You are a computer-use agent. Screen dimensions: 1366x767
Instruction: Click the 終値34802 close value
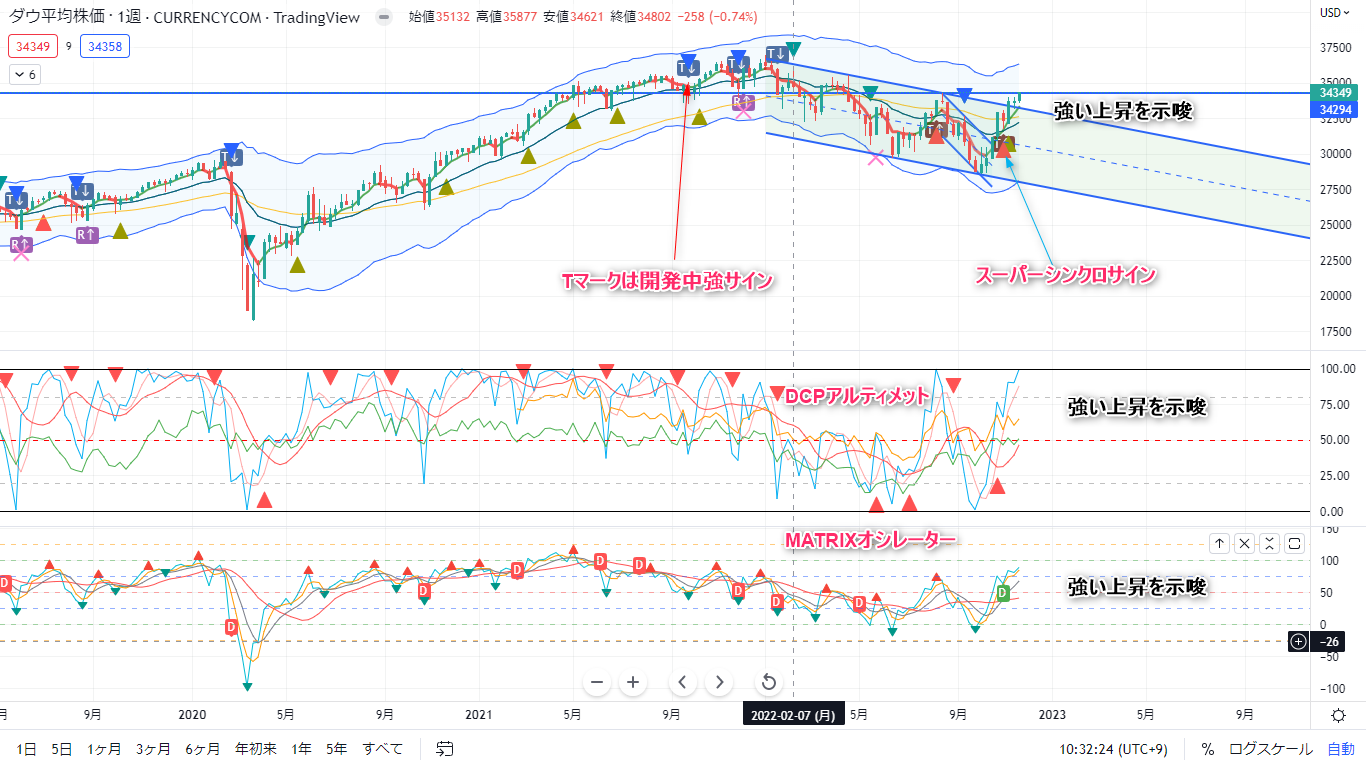point(642,17)
